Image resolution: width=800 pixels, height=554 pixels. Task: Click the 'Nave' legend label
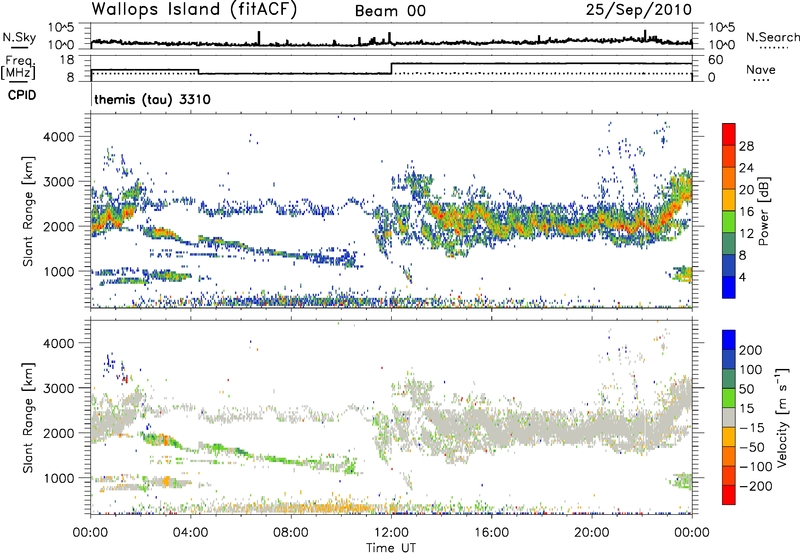(x=761, y=69)
